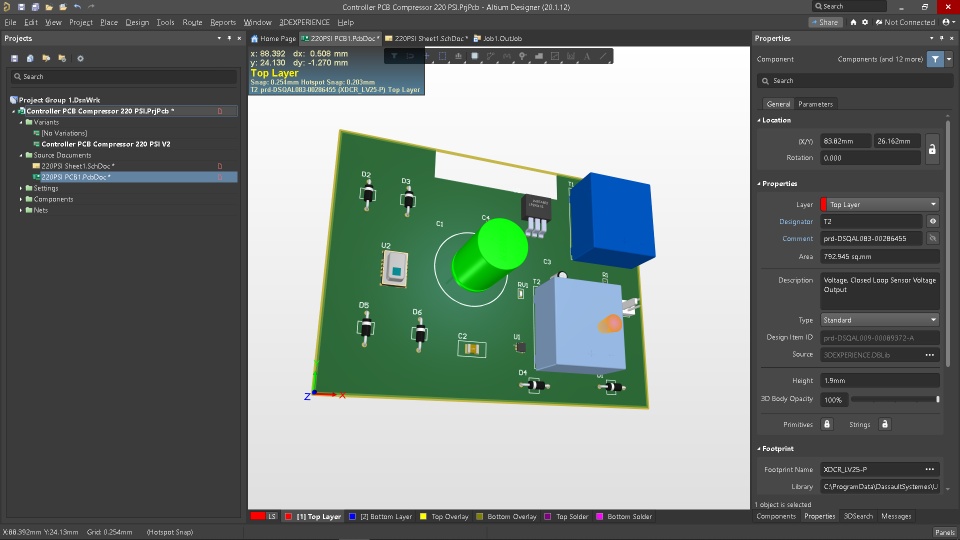The image size is (960, 540).
Task: Toggle the location lock icon
Action: [x=931, y=149]
